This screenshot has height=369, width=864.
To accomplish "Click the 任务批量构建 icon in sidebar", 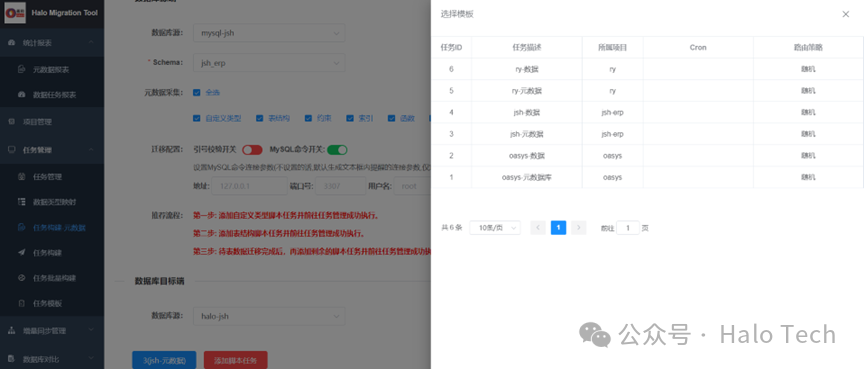I will [x=21, y=278].
